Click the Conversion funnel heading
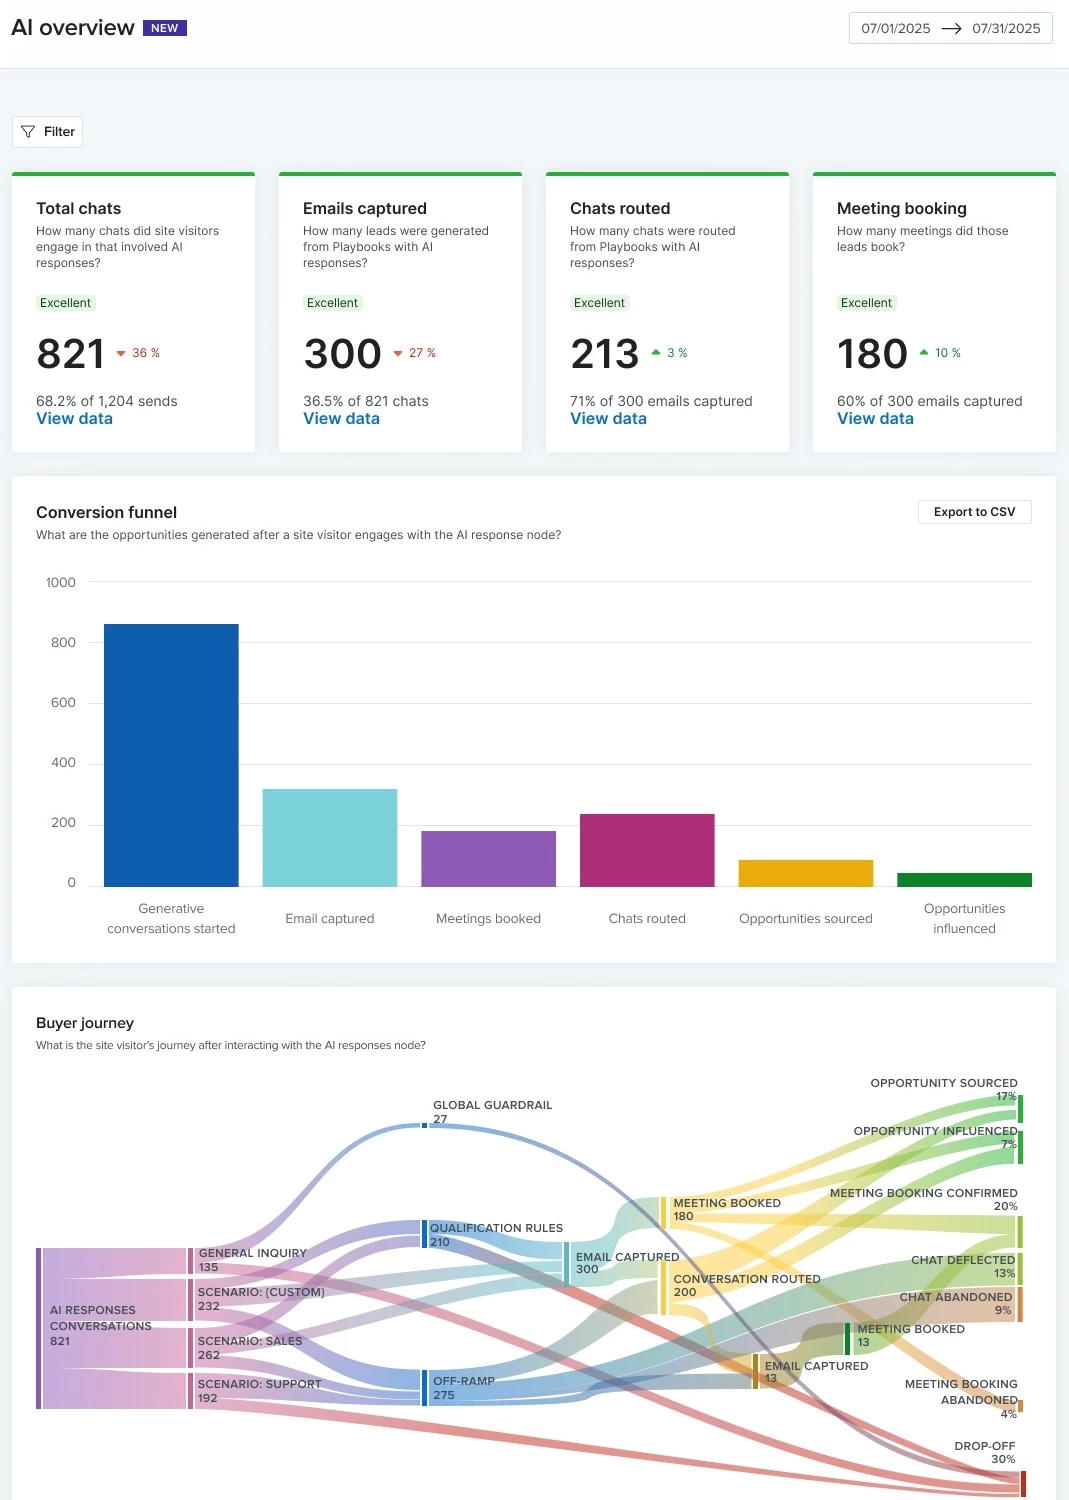Screen dimensions: 1069x1500 coord(106,513)
